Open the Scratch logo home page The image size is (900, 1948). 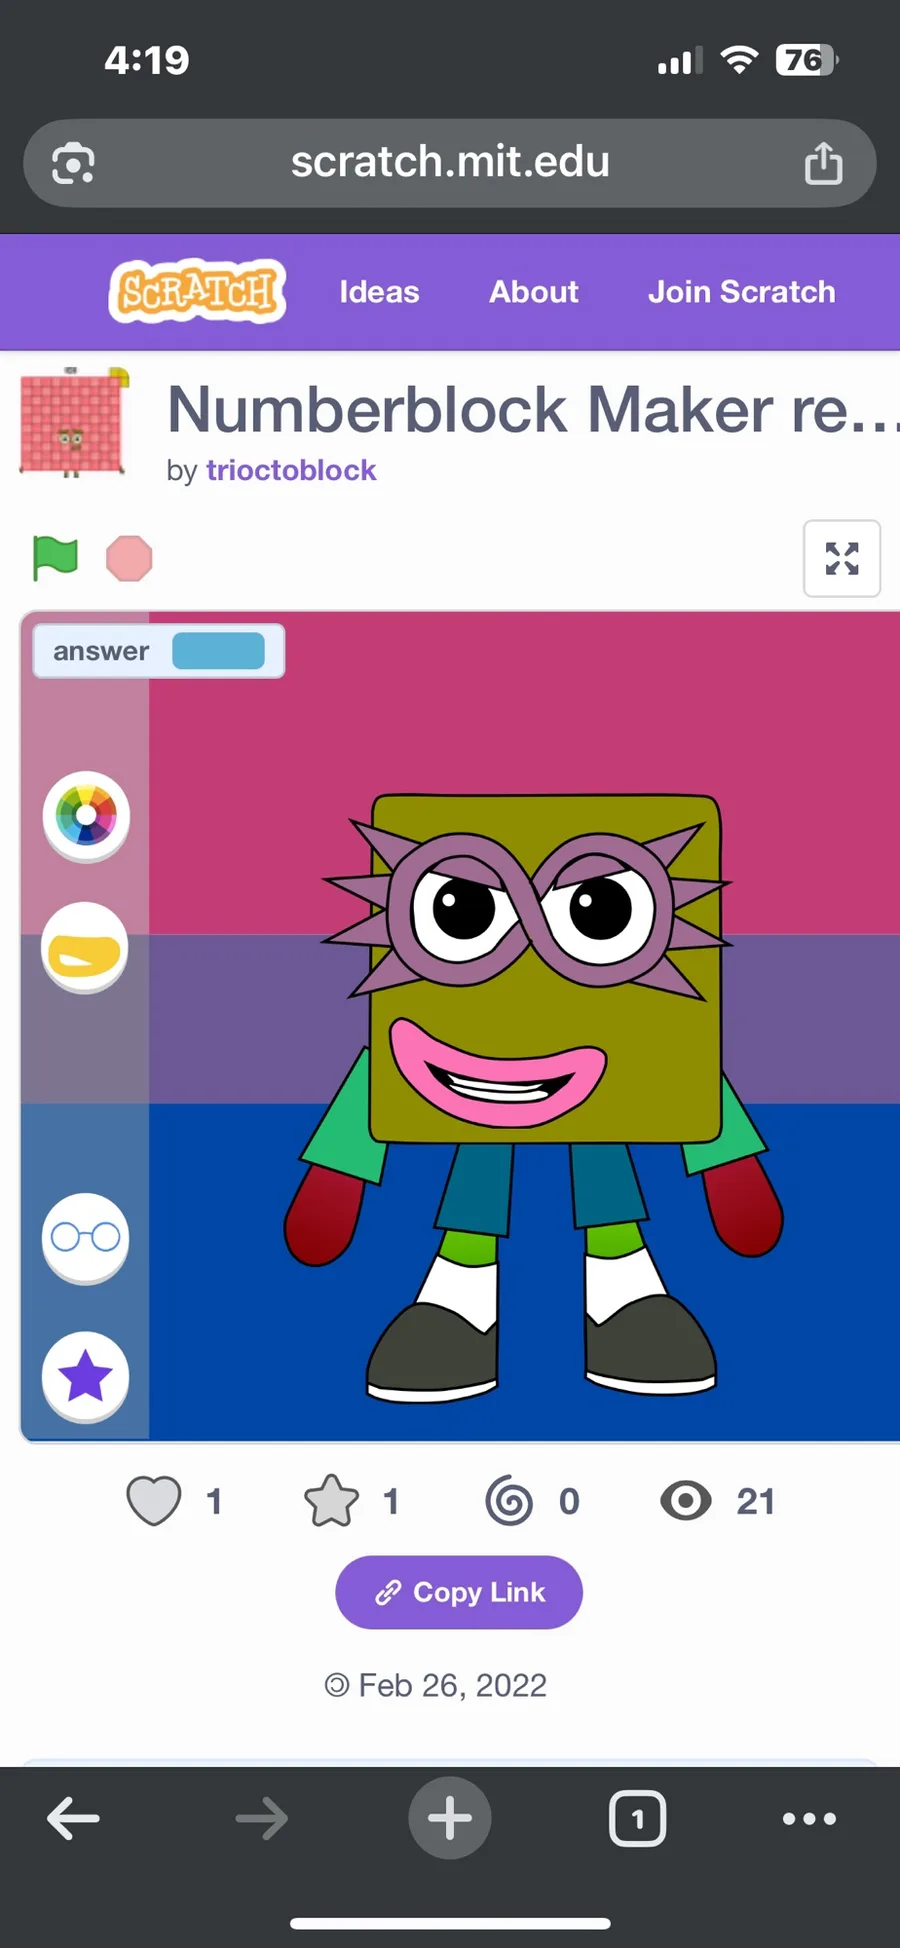(x=197, y=291)
